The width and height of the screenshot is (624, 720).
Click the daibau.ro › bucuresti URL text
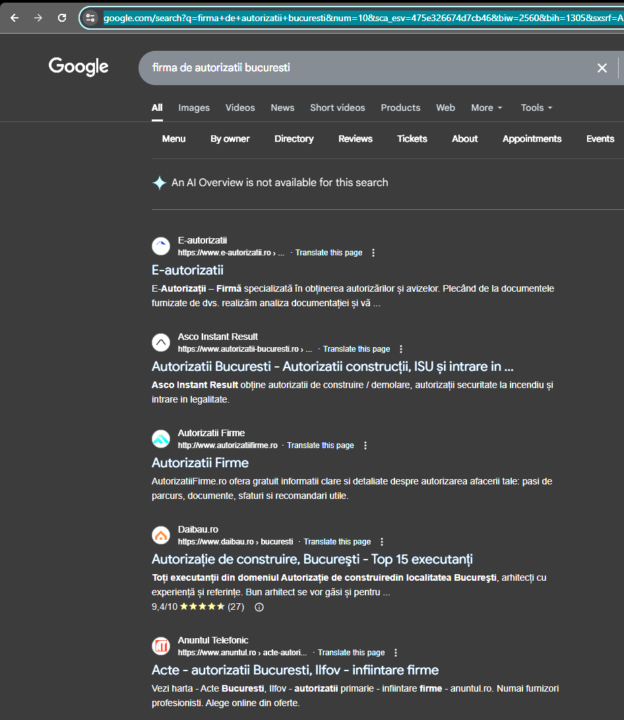236,542
